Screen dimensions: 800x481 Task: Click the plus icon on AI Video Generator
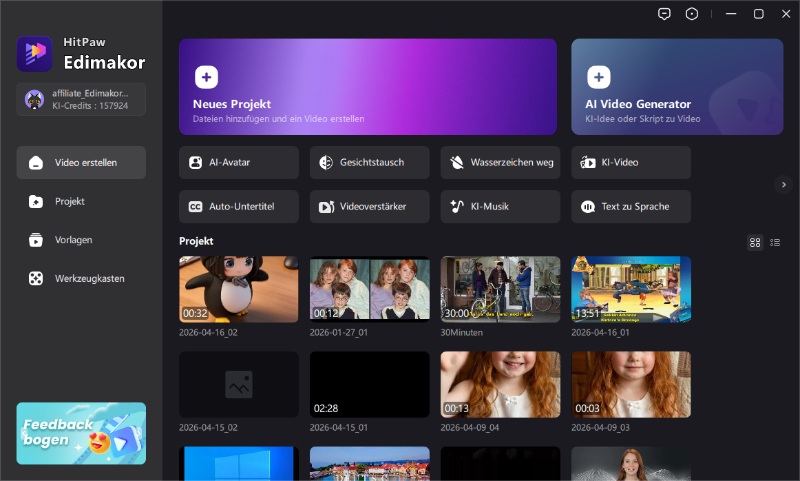(x=598, y=77)
